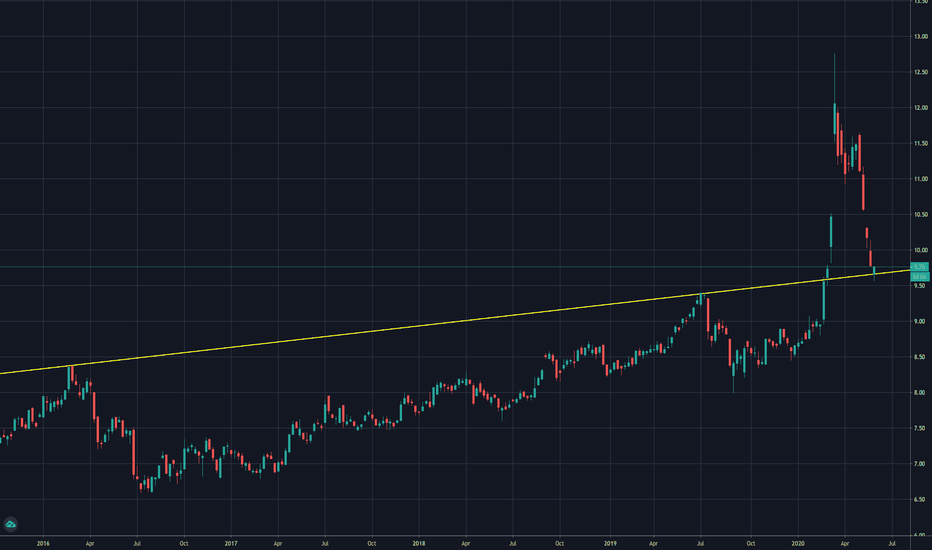Click the 2019 label on the time axis
The width and height of the screenshot is (932, 550).
[x=610, y=543]
